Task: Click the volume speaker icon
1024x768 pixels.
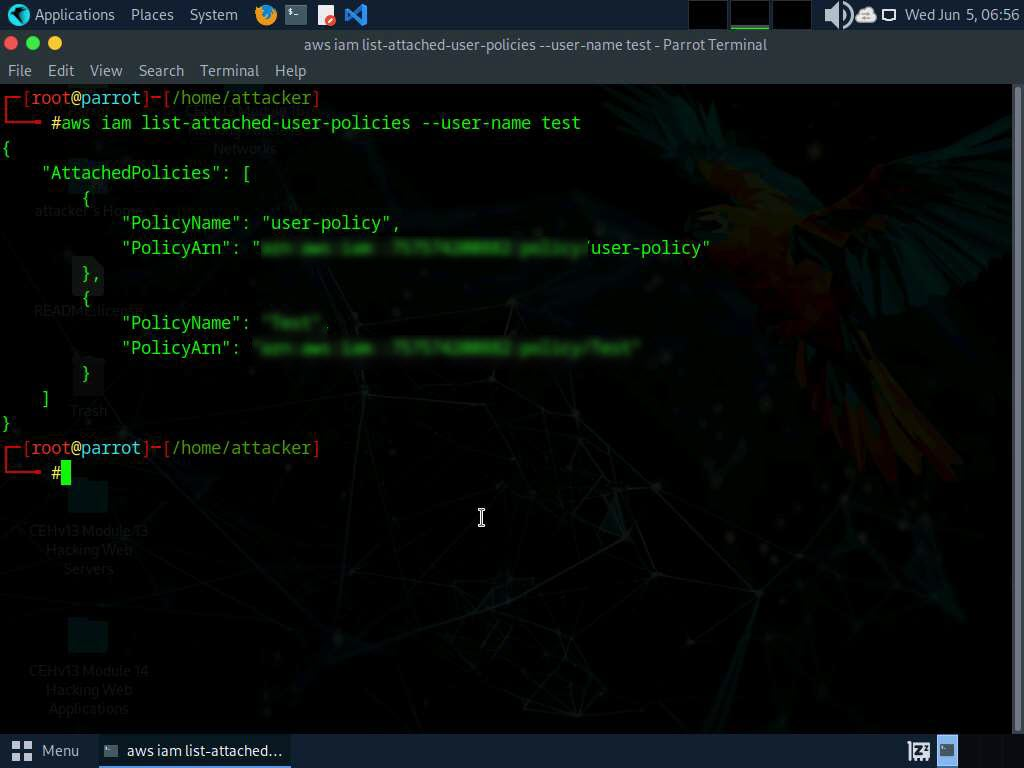Action: tap(837, 15)
